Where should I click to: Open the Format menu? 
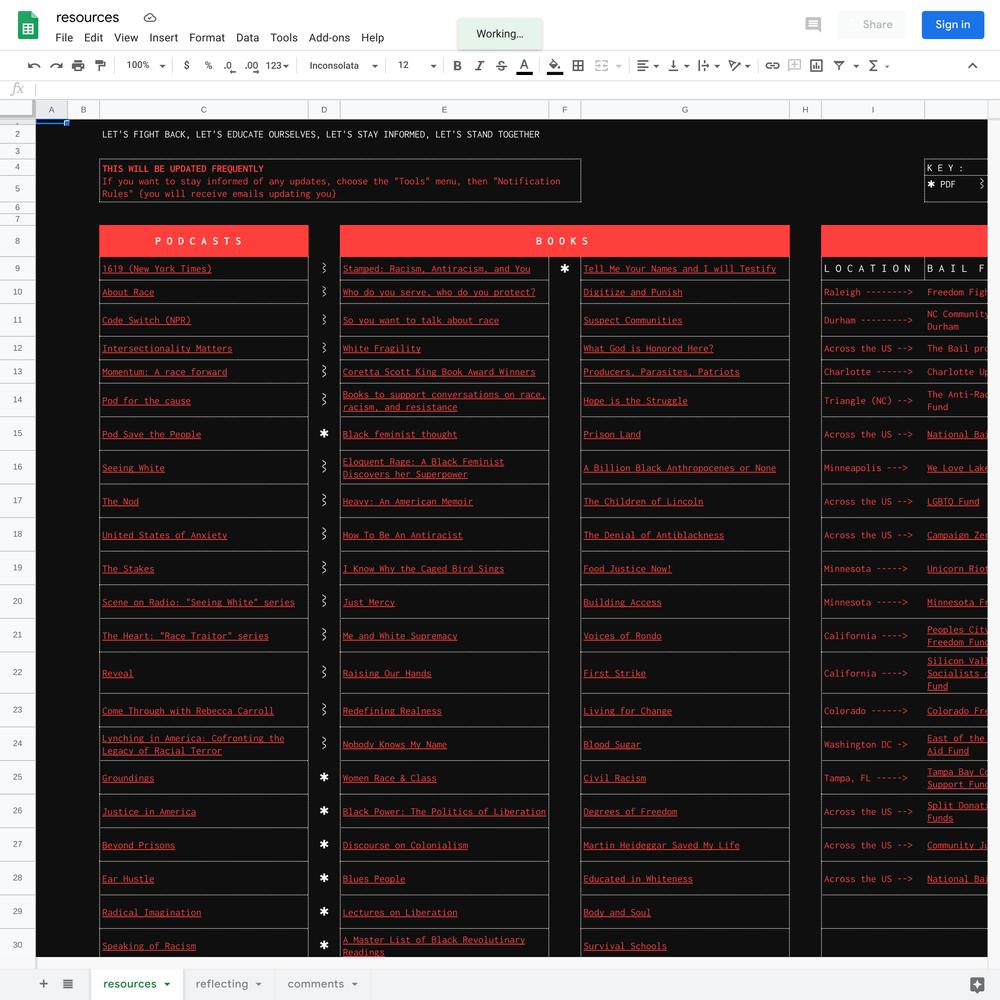pyautogui.click(x=207, y=38)
